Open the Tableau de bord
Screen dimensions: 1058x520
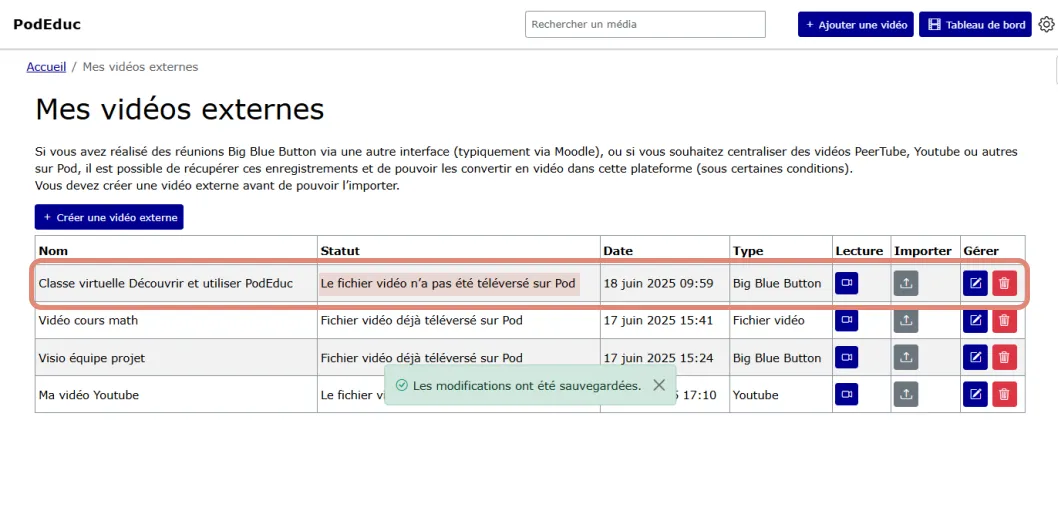975,25
